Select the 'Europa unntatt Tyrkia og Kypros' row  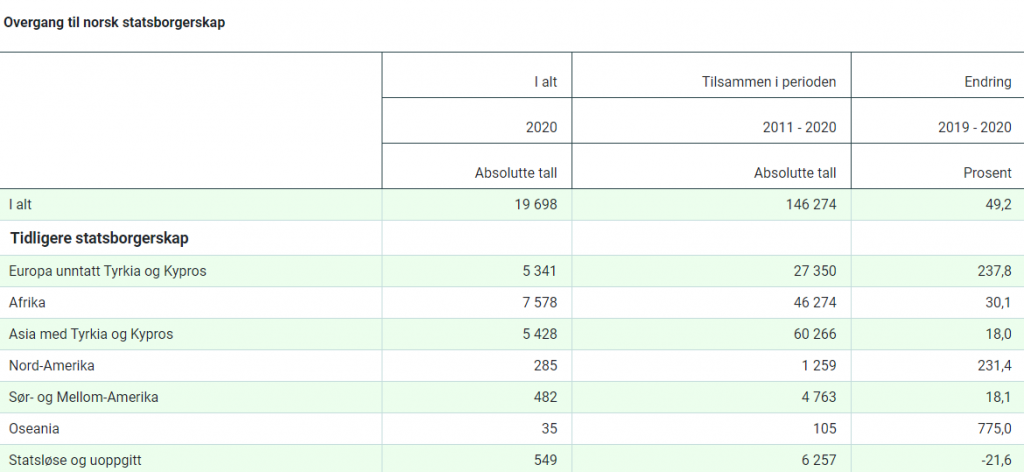512,270
